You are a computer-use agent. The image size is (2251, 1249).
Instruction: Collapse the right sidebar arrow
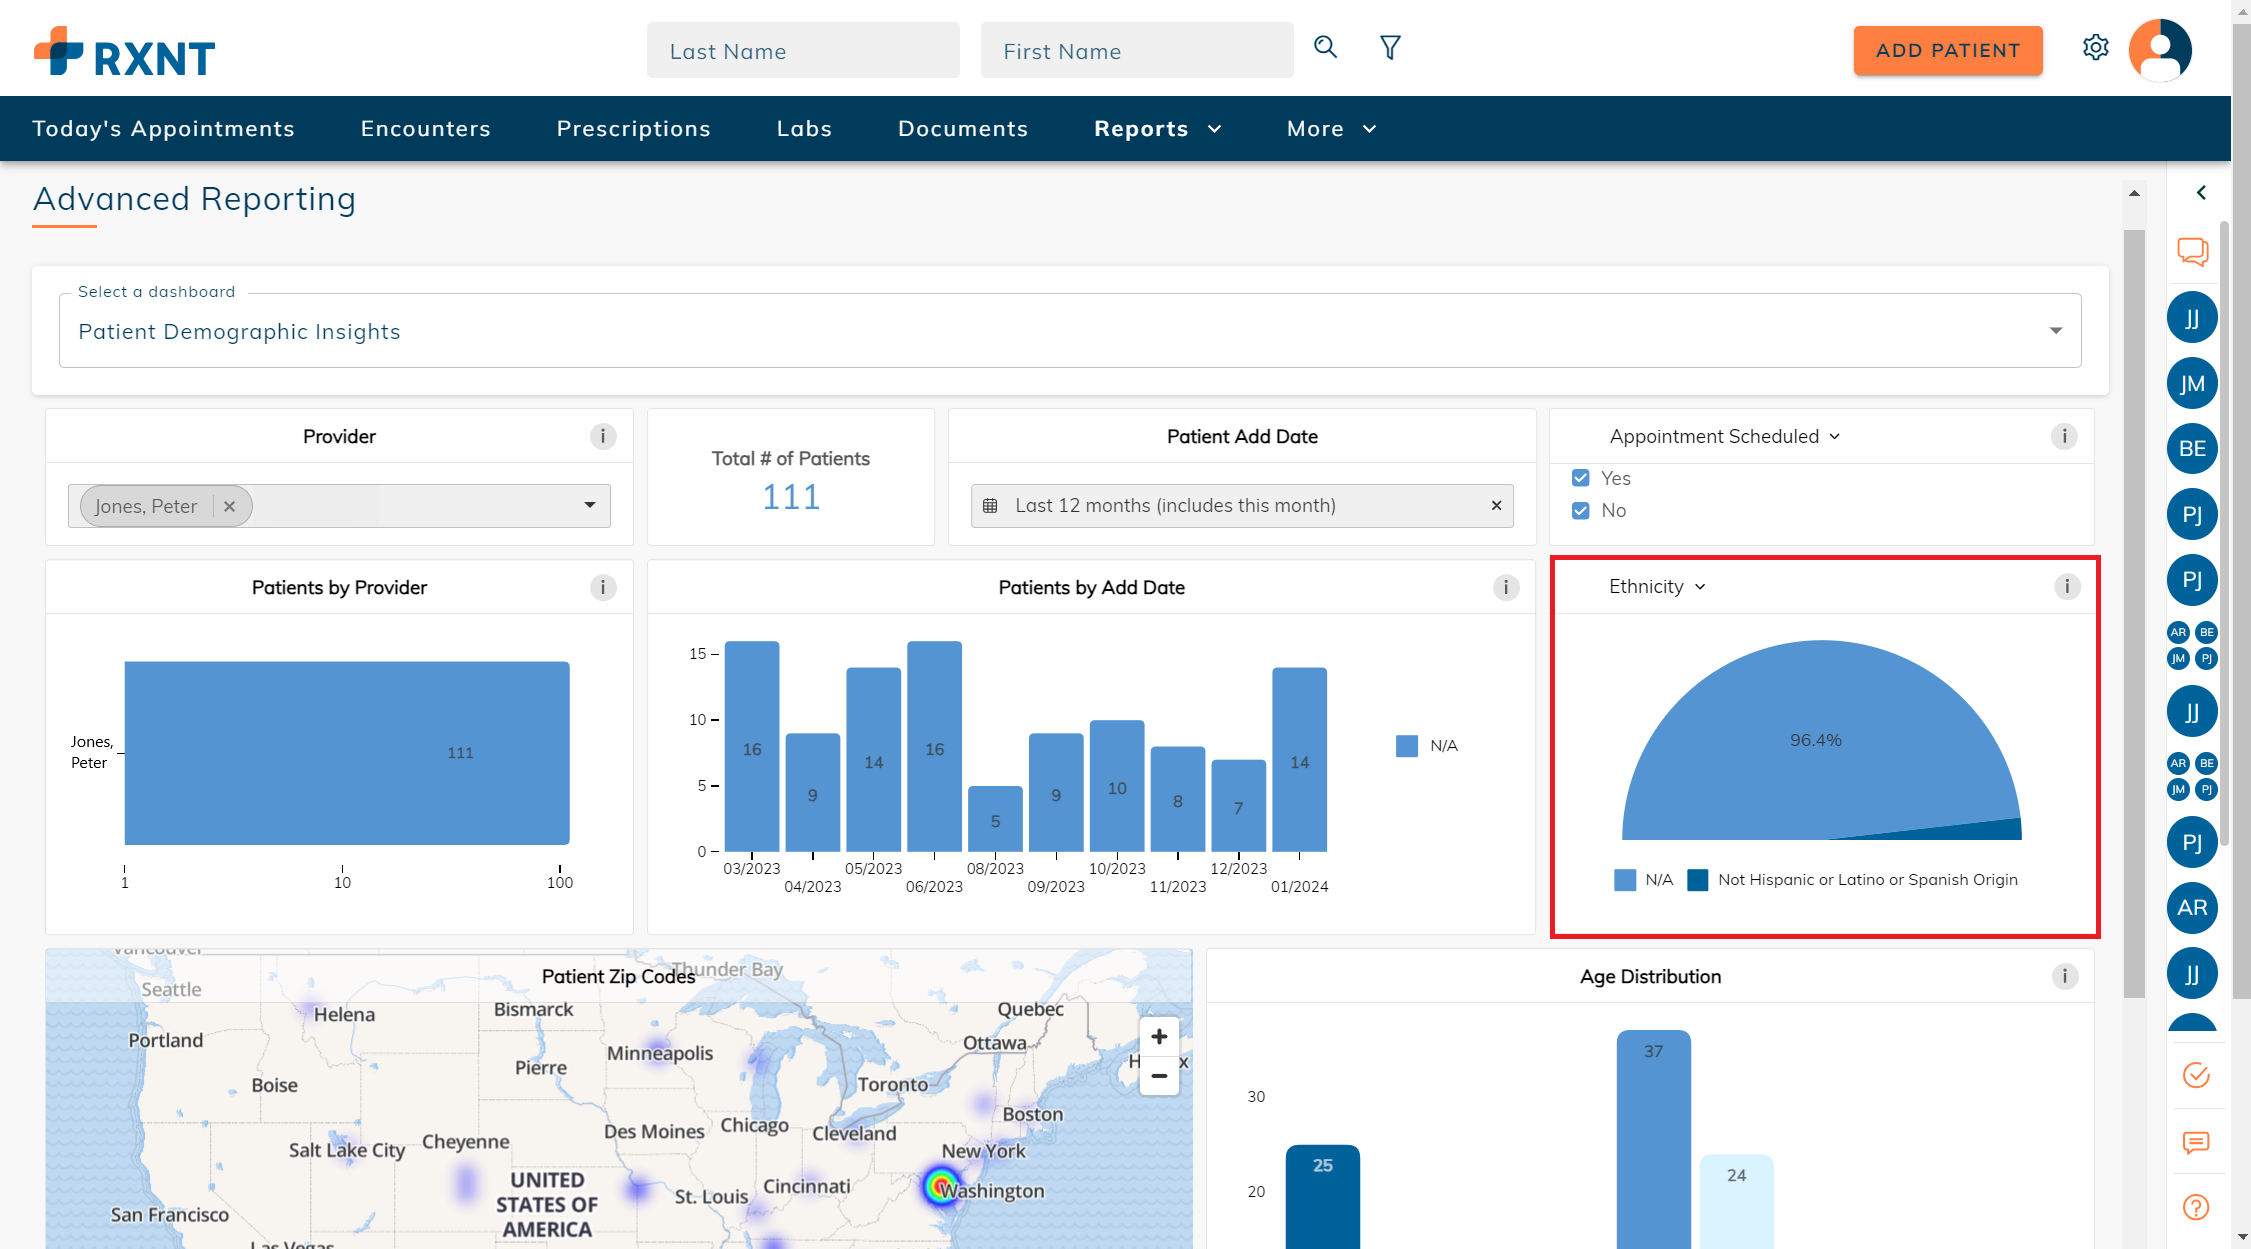(2200, 192)
